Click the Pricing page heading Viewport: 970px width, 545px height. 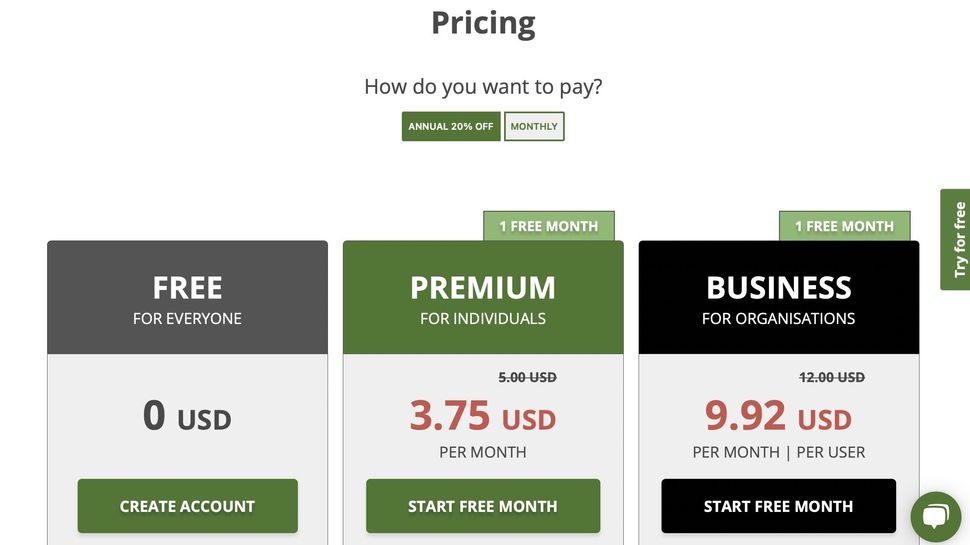[x=483, y=22]
